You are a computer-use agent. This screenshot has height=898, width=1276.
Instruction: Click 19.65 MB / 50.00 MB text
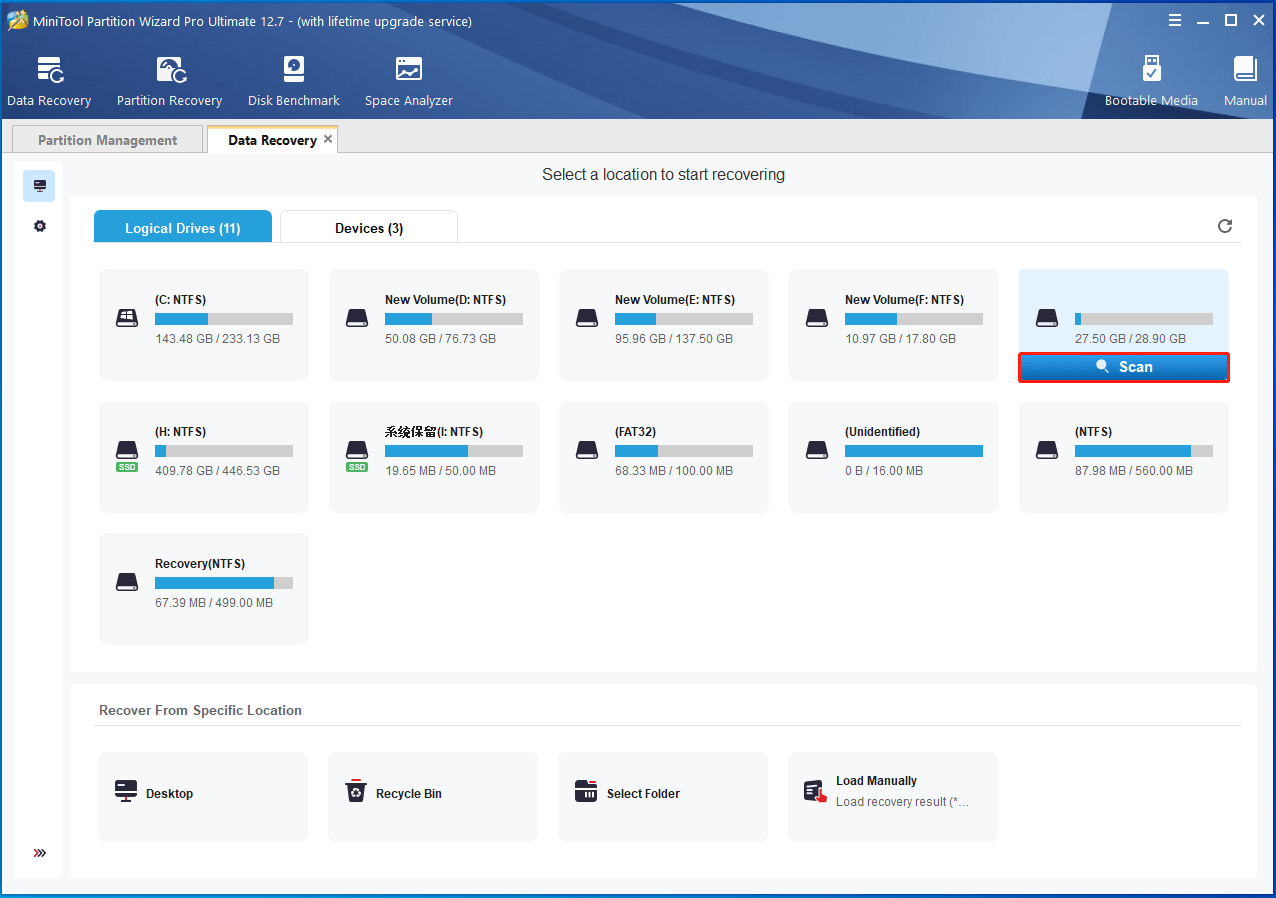tap(440, 471)
